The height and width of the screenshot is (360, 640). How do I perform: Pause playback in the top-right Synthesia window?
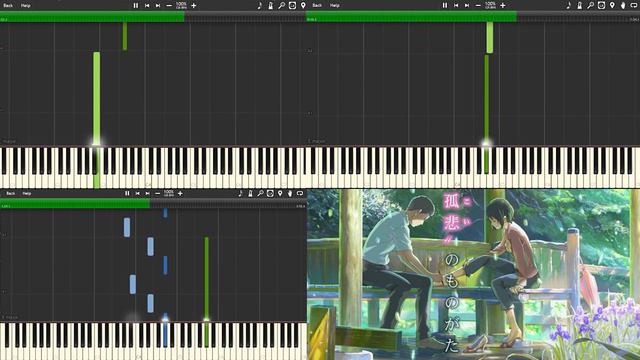445,6
